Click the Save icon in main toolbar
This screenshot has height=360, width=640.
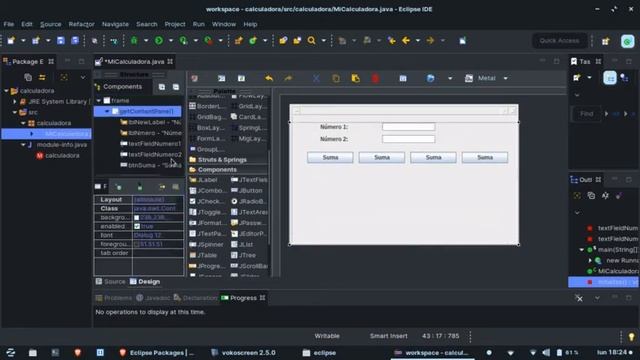click(x=61, y=40)
